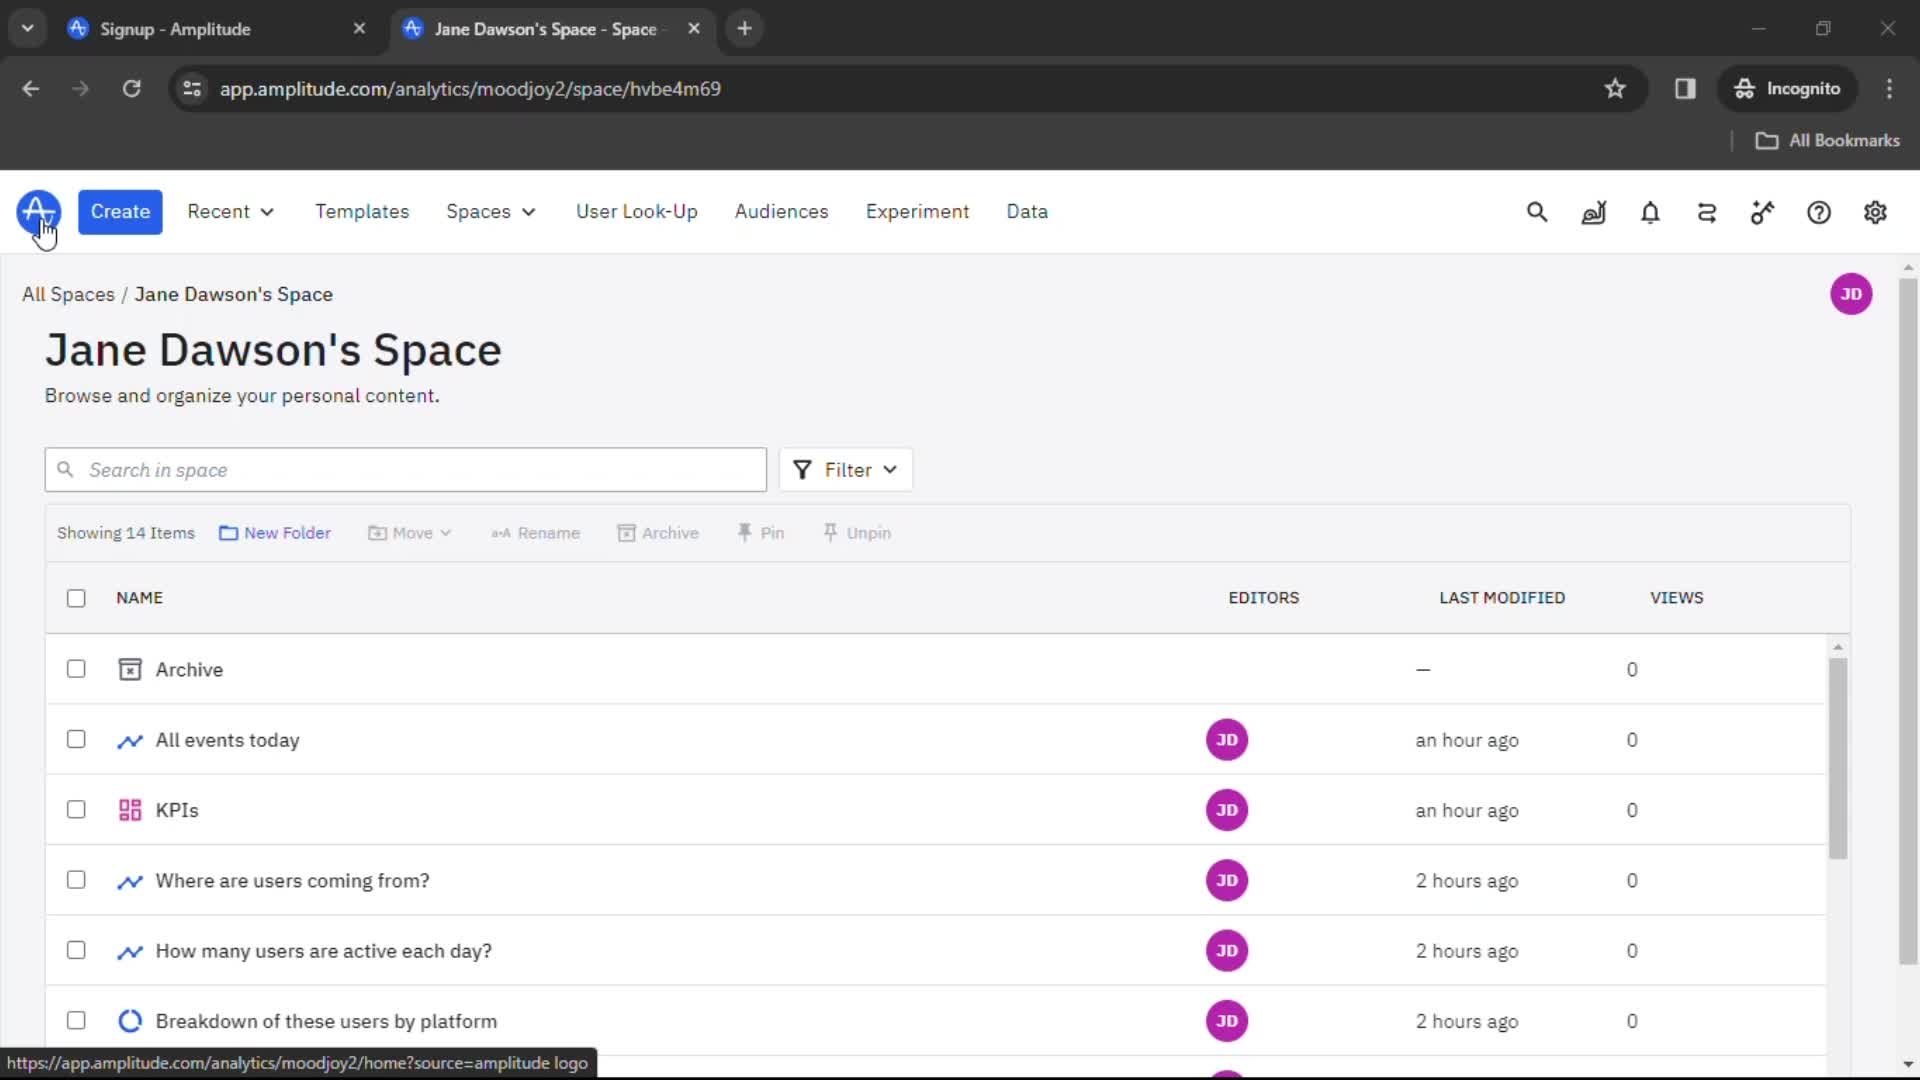Click chart icon for Where are users coming from
Screen dimensions: 1920x1080
[x=130, y=881]
